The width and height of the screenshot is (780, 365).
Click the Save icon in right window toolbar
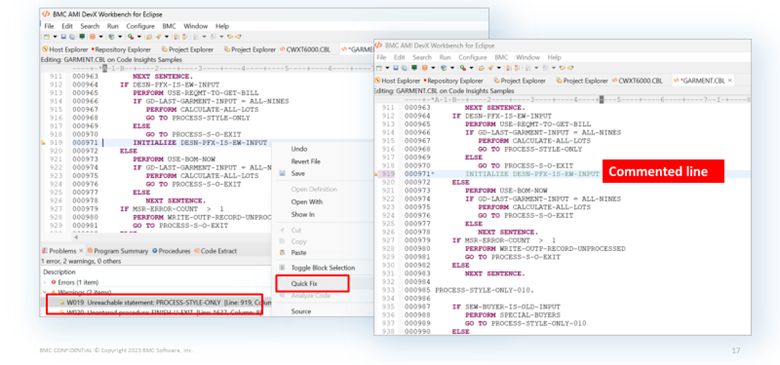tap(396, 68)
